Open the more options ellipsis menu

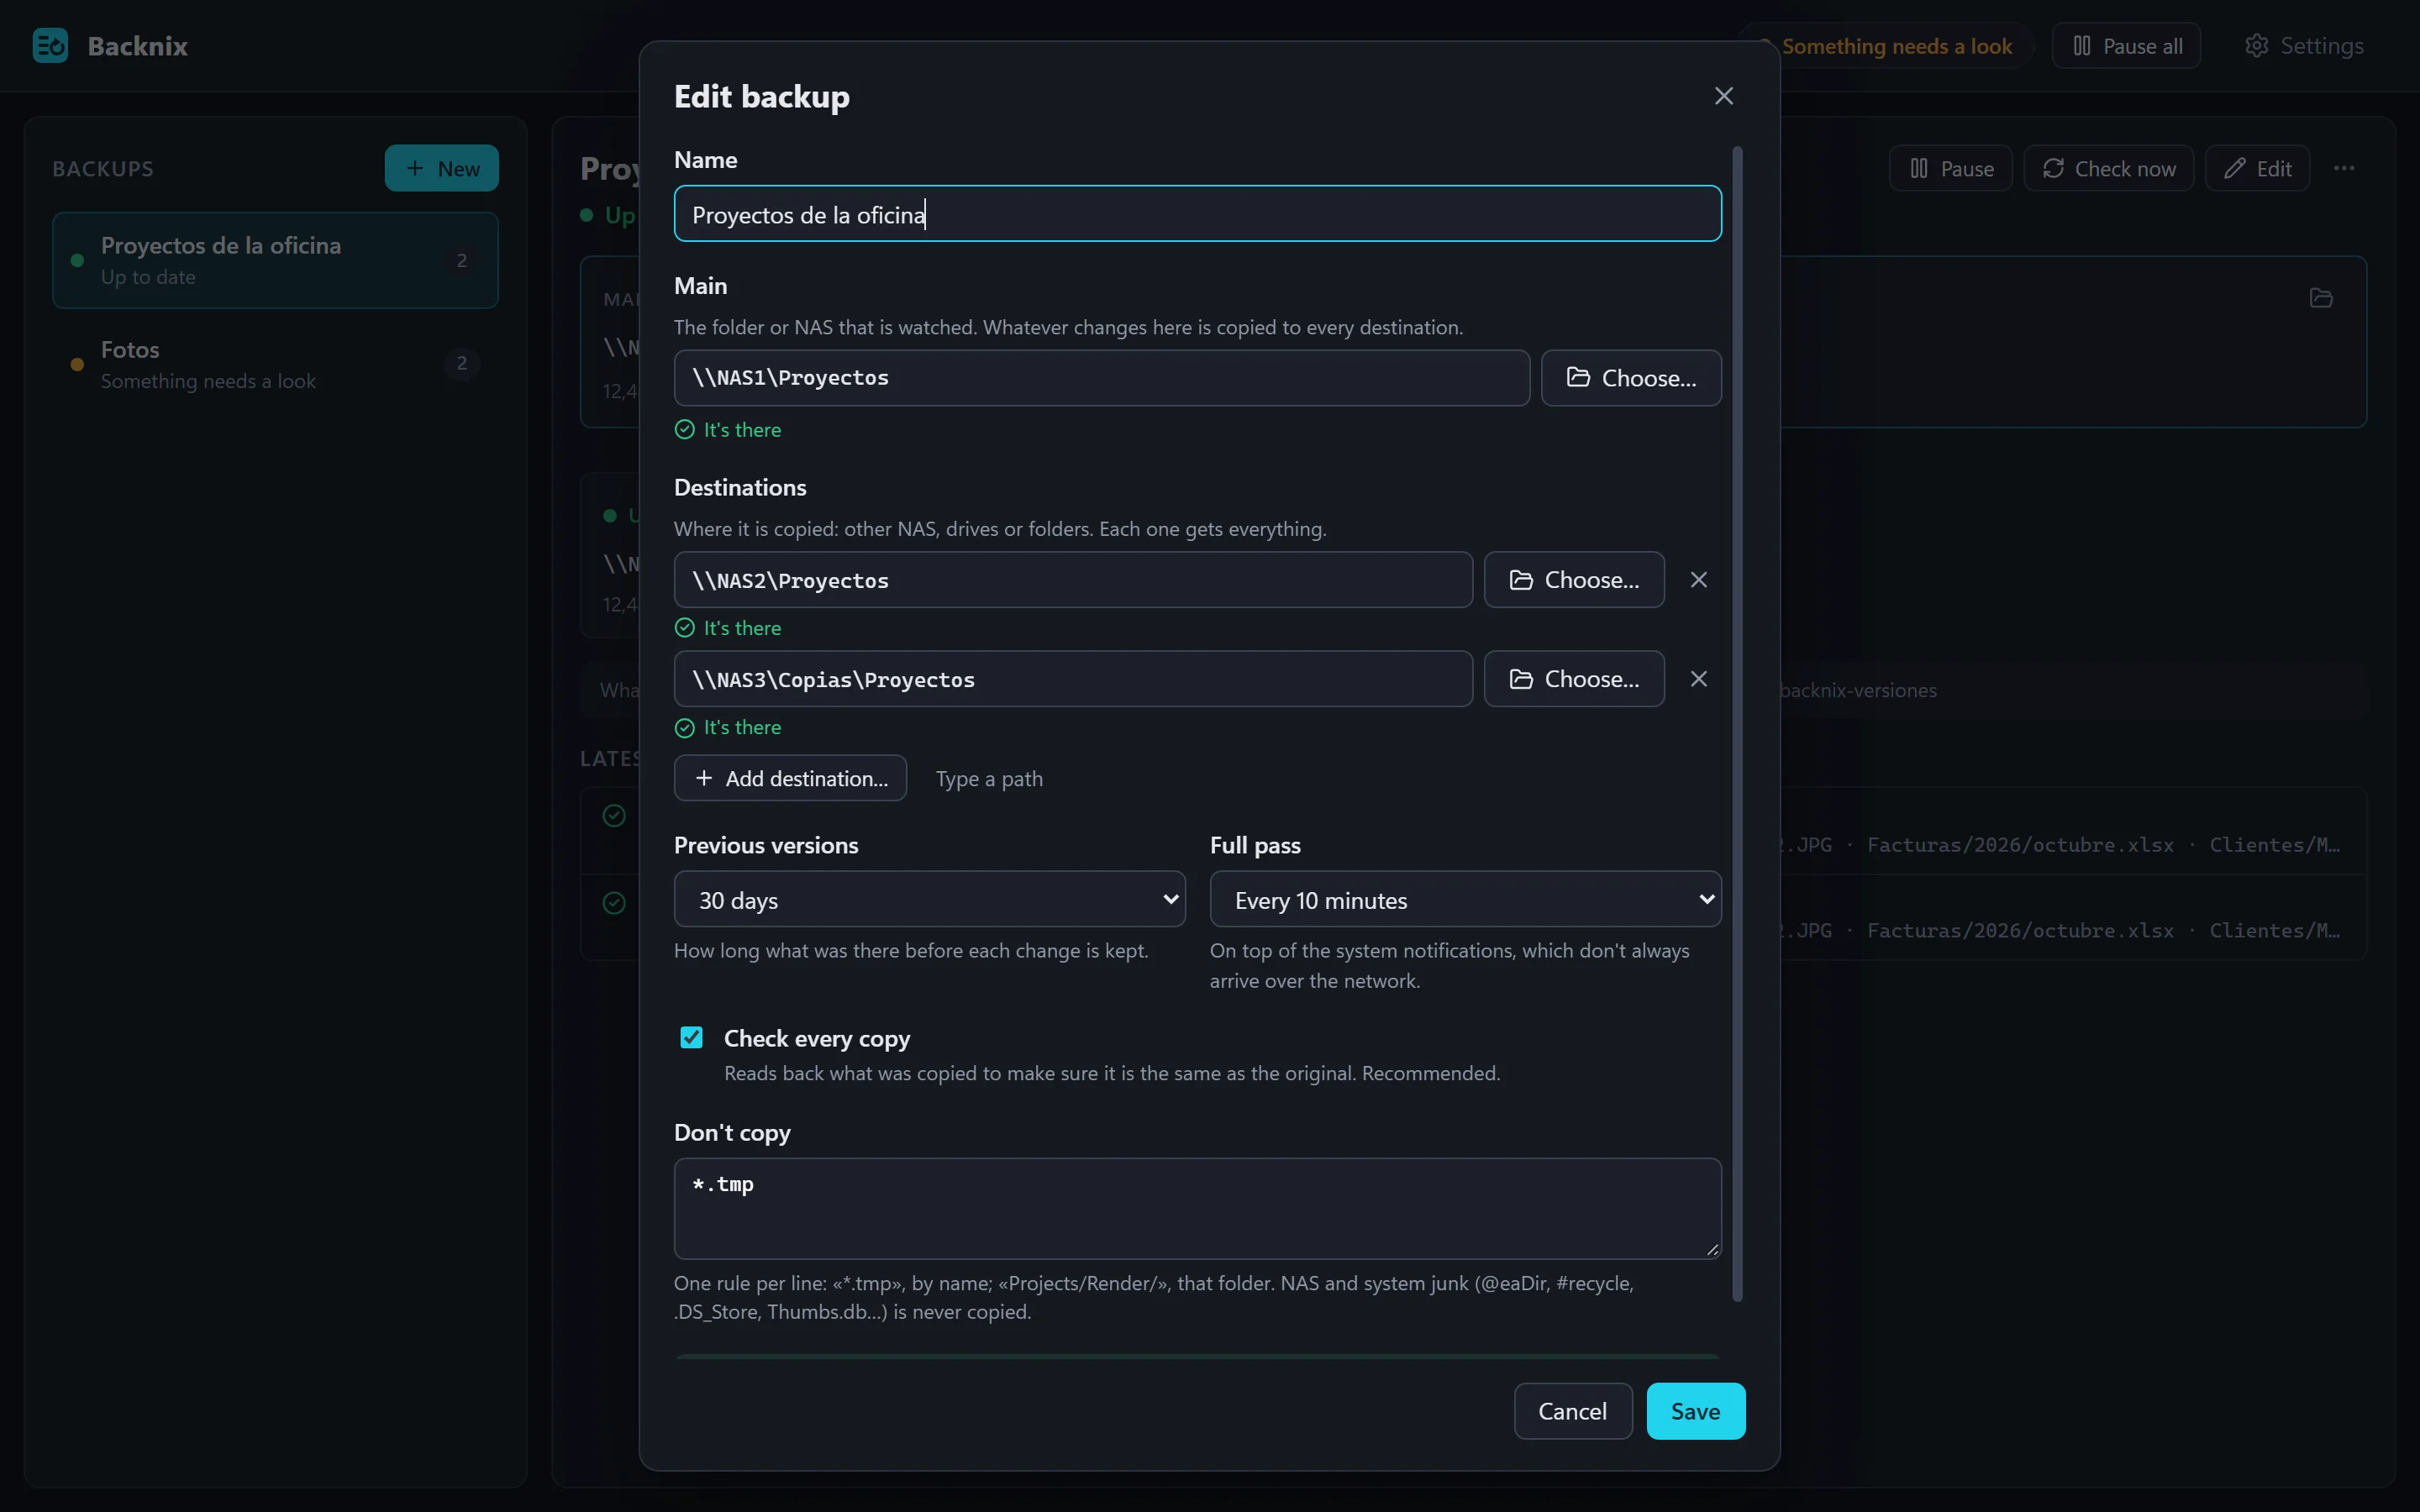click(2344, 168)
